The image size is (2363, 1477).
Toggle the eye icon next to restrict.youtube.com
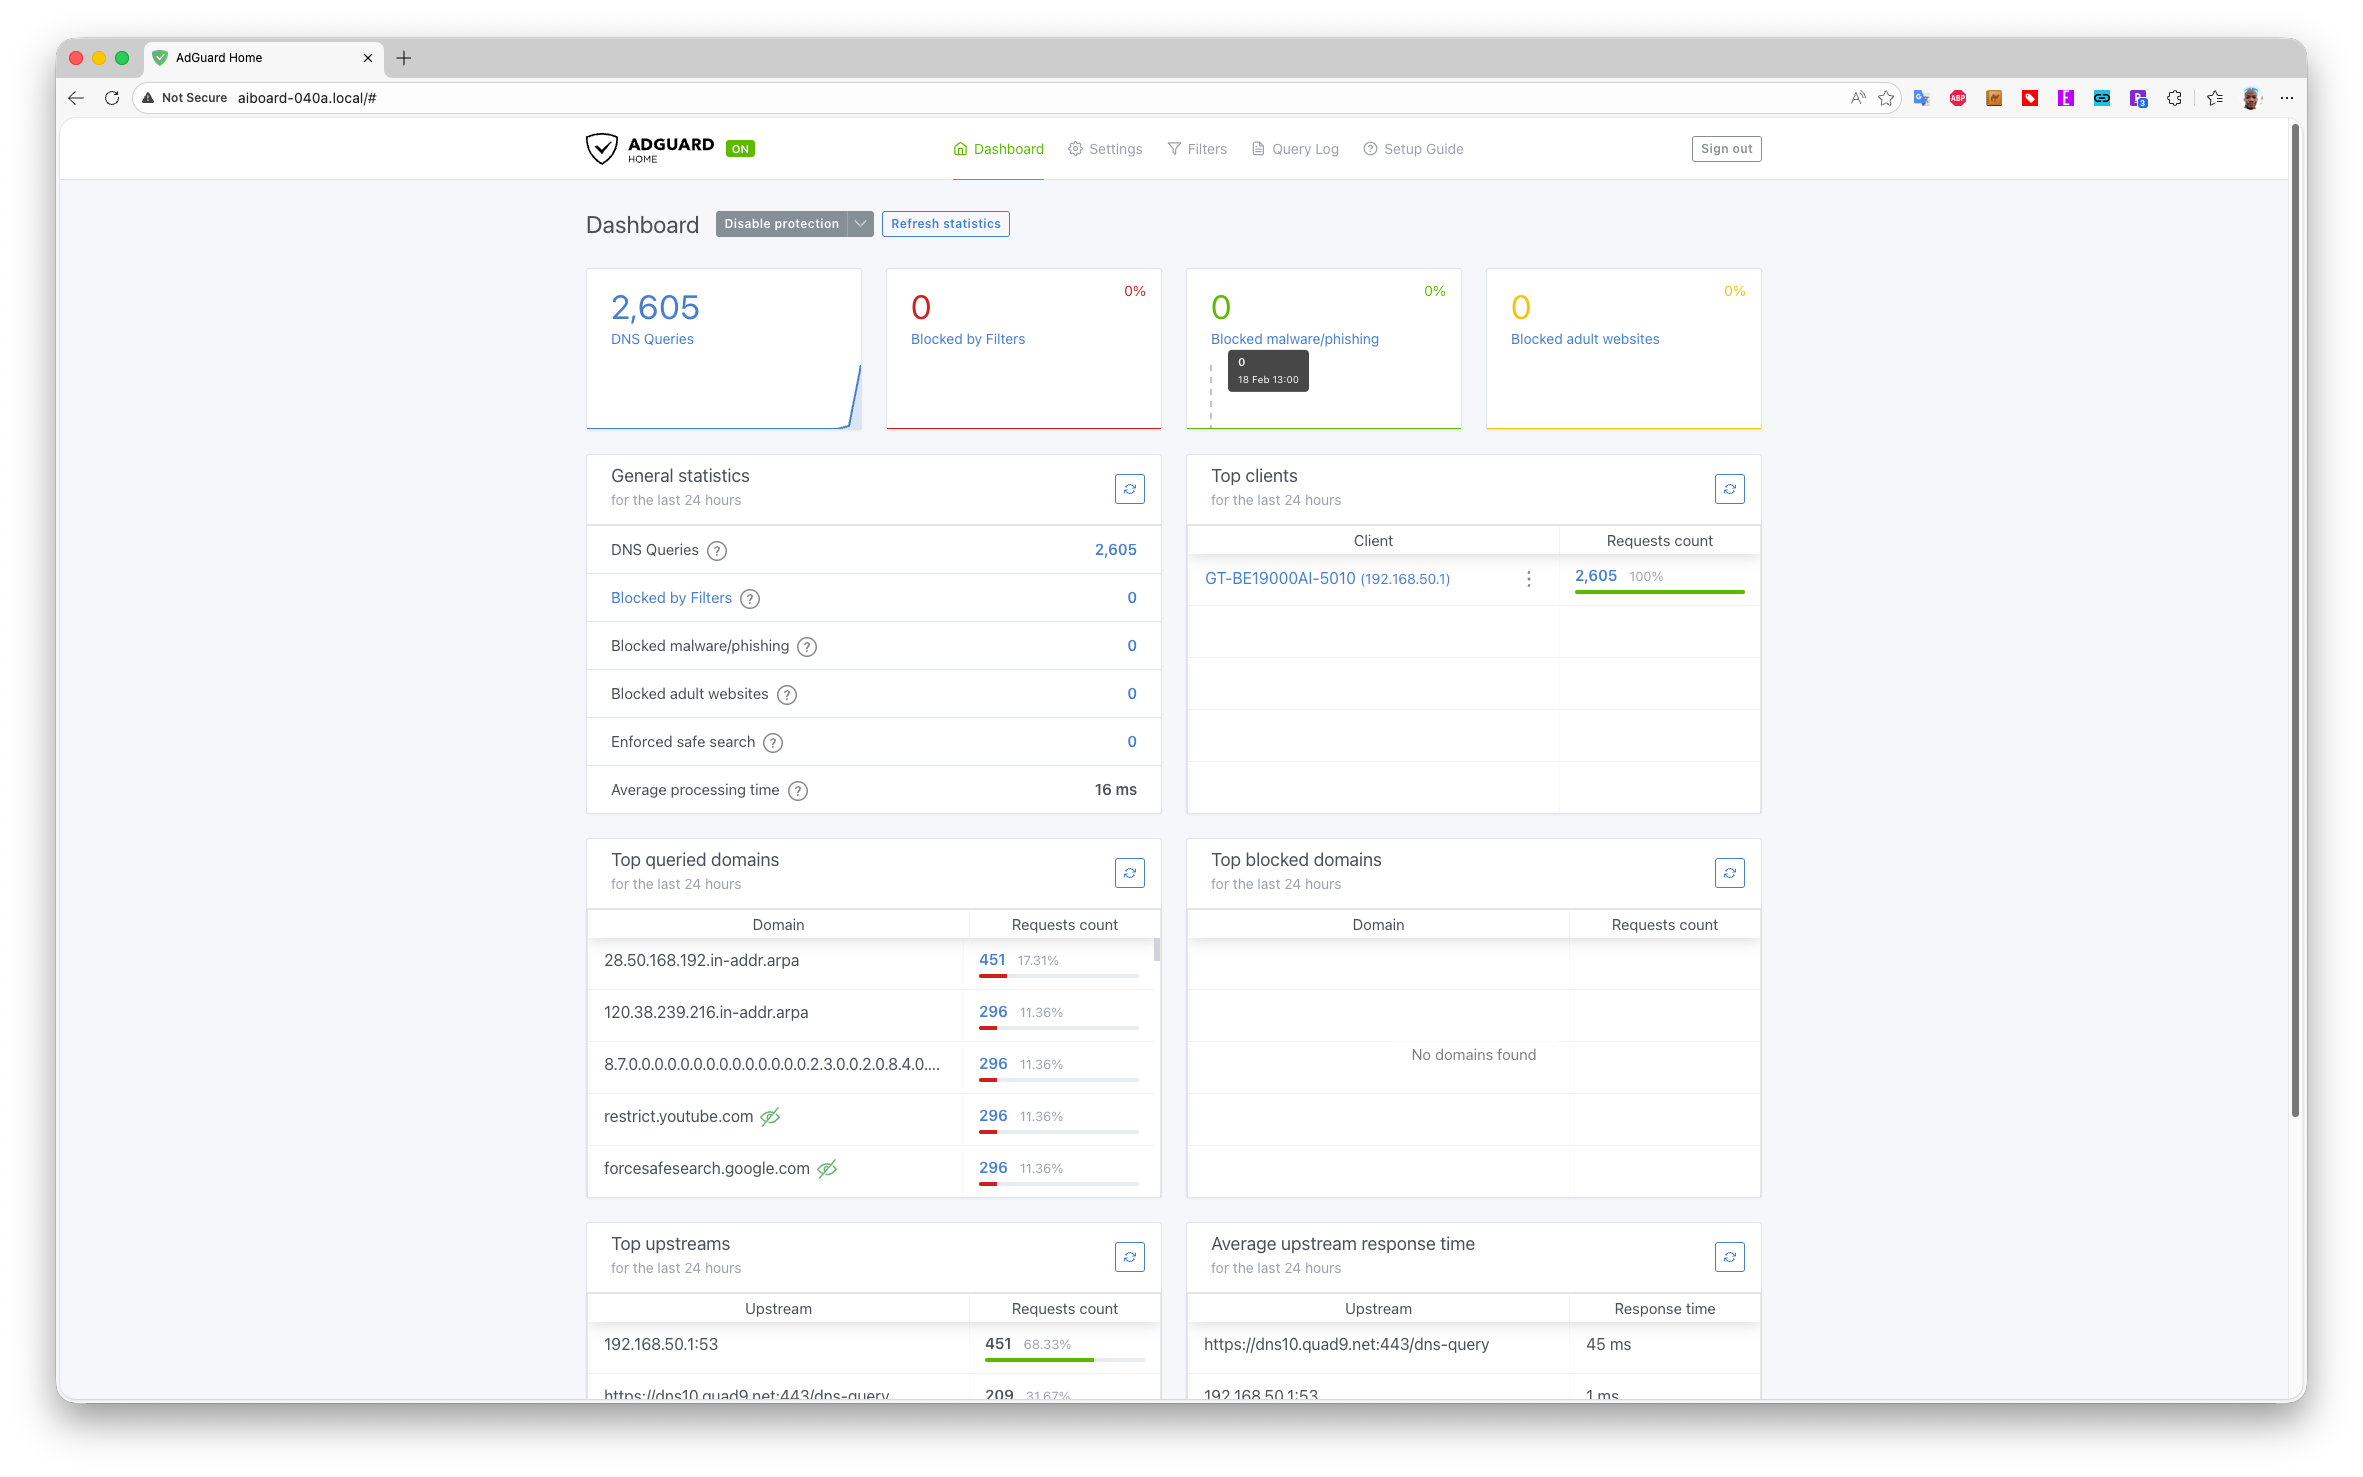770,1117
